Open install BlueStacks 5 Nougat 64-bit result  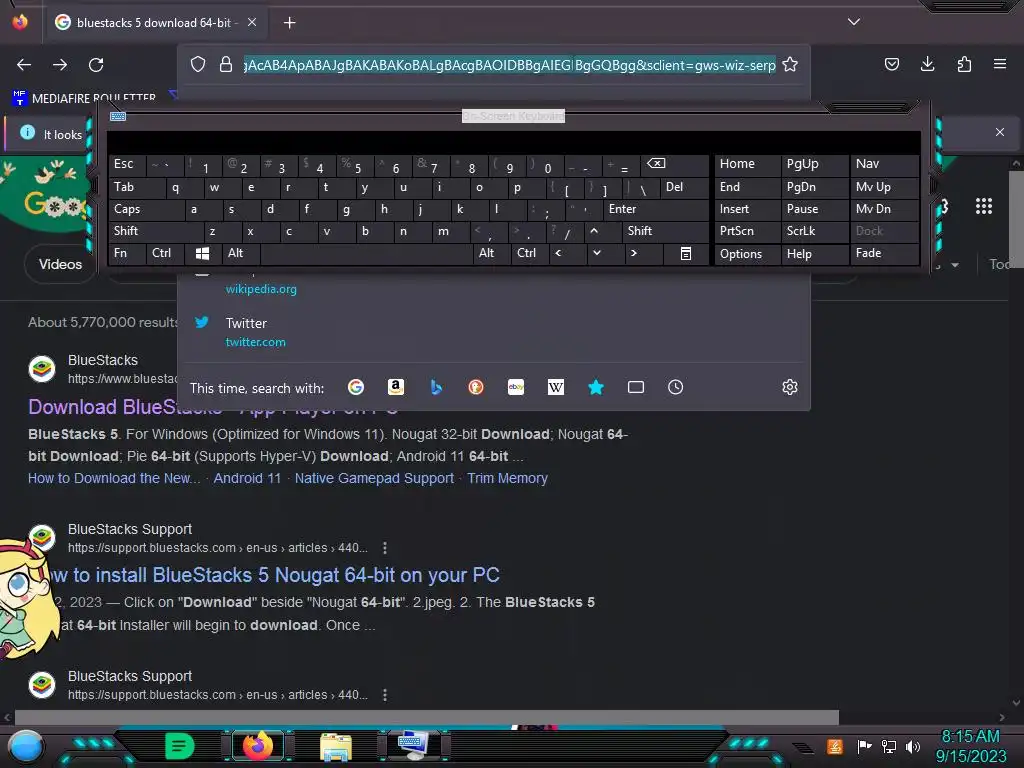[x=275, y=575]
